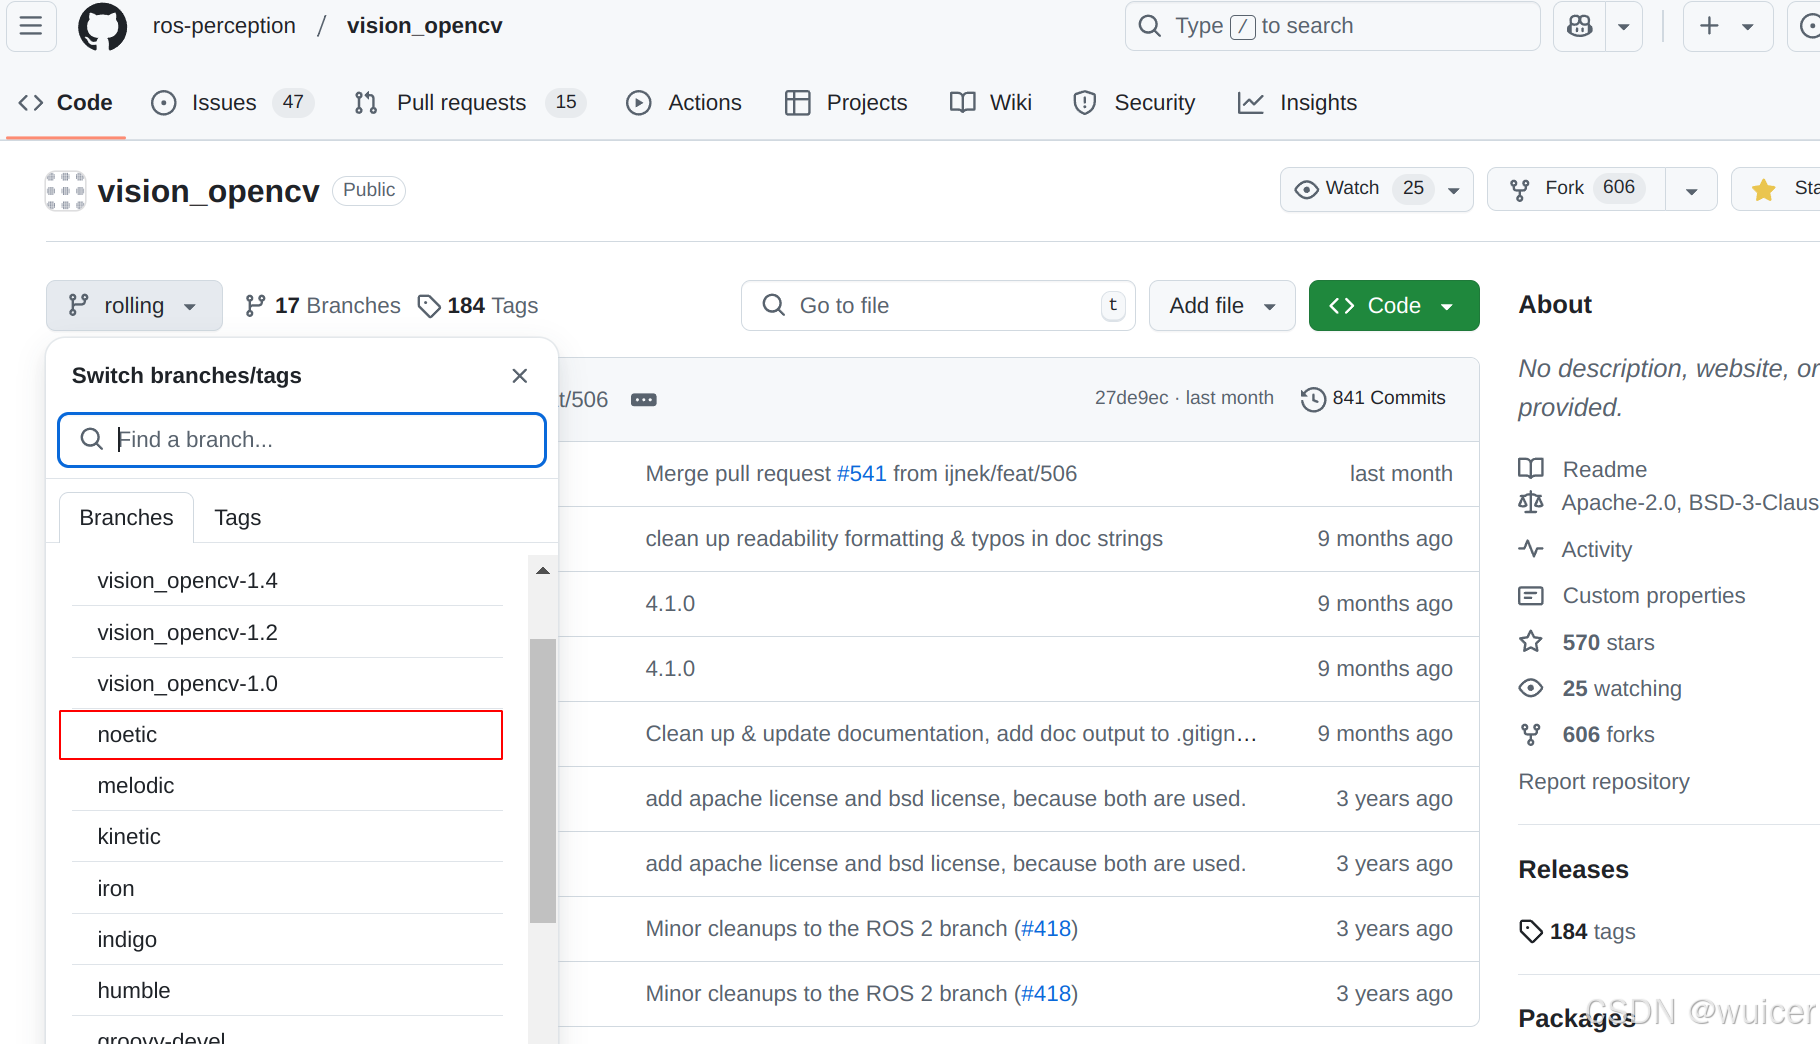Open the 25 watching link
1820x1044 pixels.
(x=1600, y=689)
